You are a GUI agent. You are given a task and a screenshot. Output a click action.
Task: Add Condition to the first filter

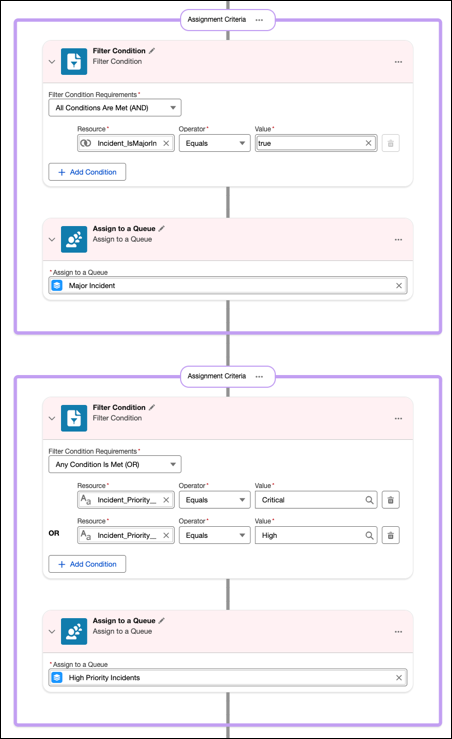pyautogui.click(x=87, y=172)
